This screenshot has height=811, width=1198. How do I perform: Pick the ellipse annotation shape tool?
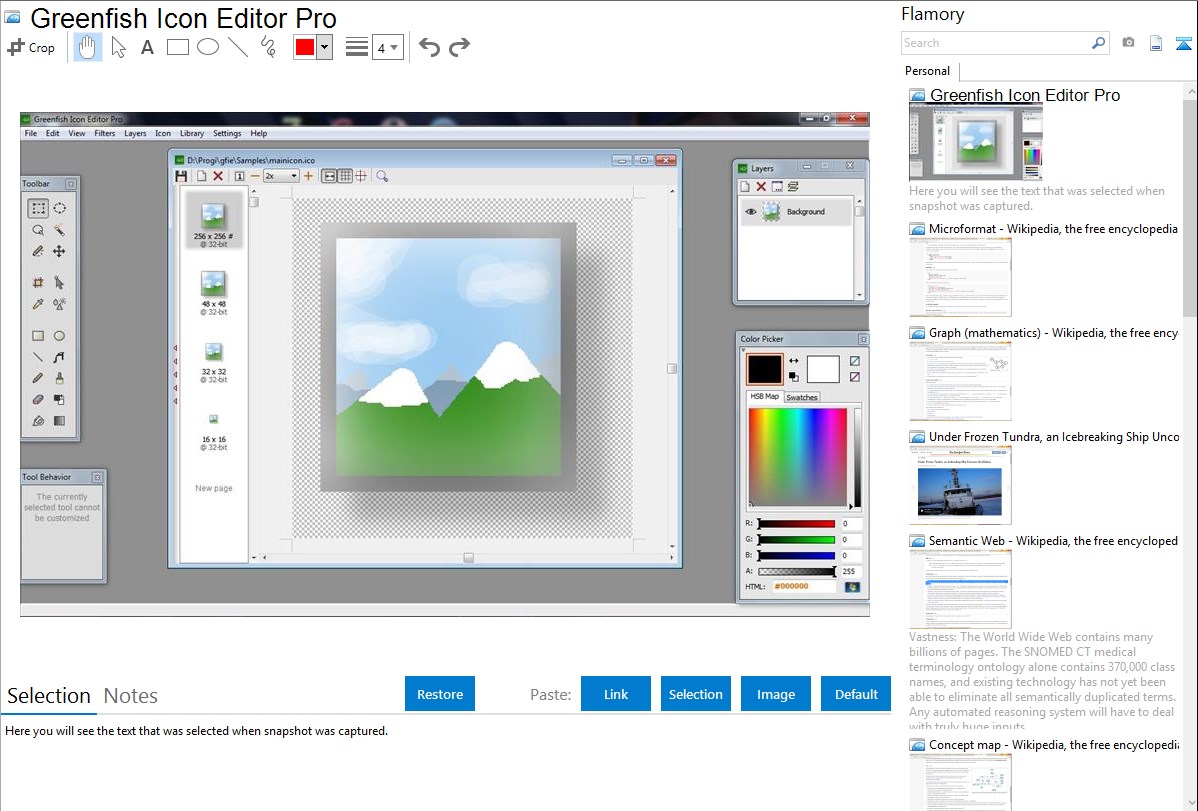208,47
